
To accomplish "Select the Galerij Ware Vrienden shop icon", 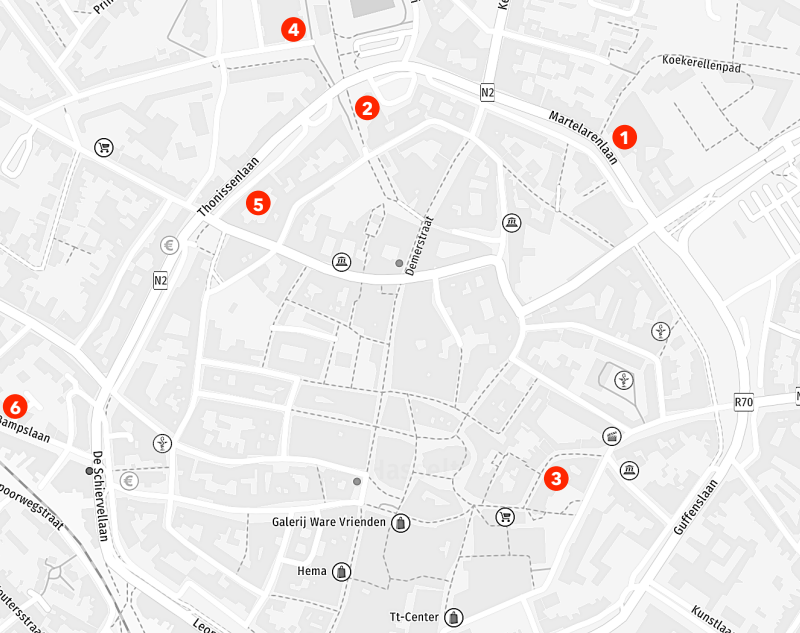I will point(401,523).
